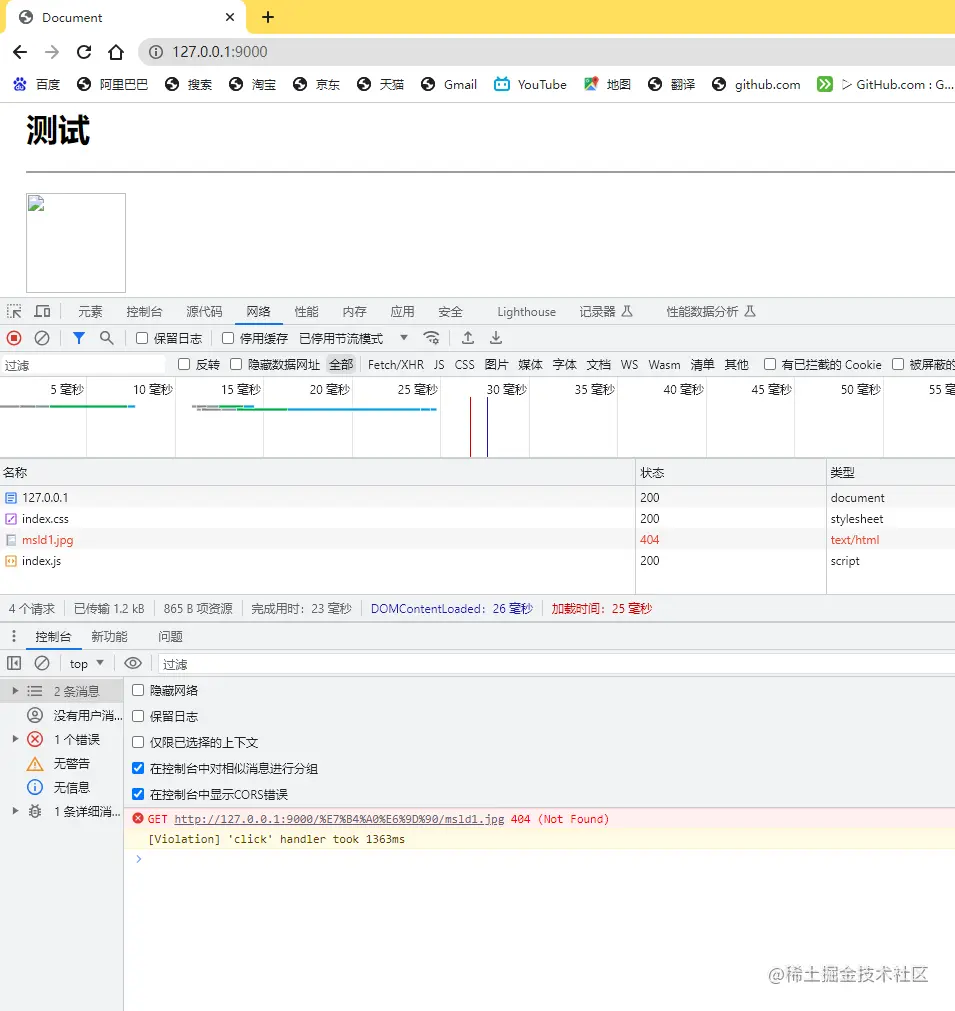The image size is (955, 1011).
Task: Check 有已拦截的 Cookie checkbox
Action: pyautogui.click(x=769, y=364)
